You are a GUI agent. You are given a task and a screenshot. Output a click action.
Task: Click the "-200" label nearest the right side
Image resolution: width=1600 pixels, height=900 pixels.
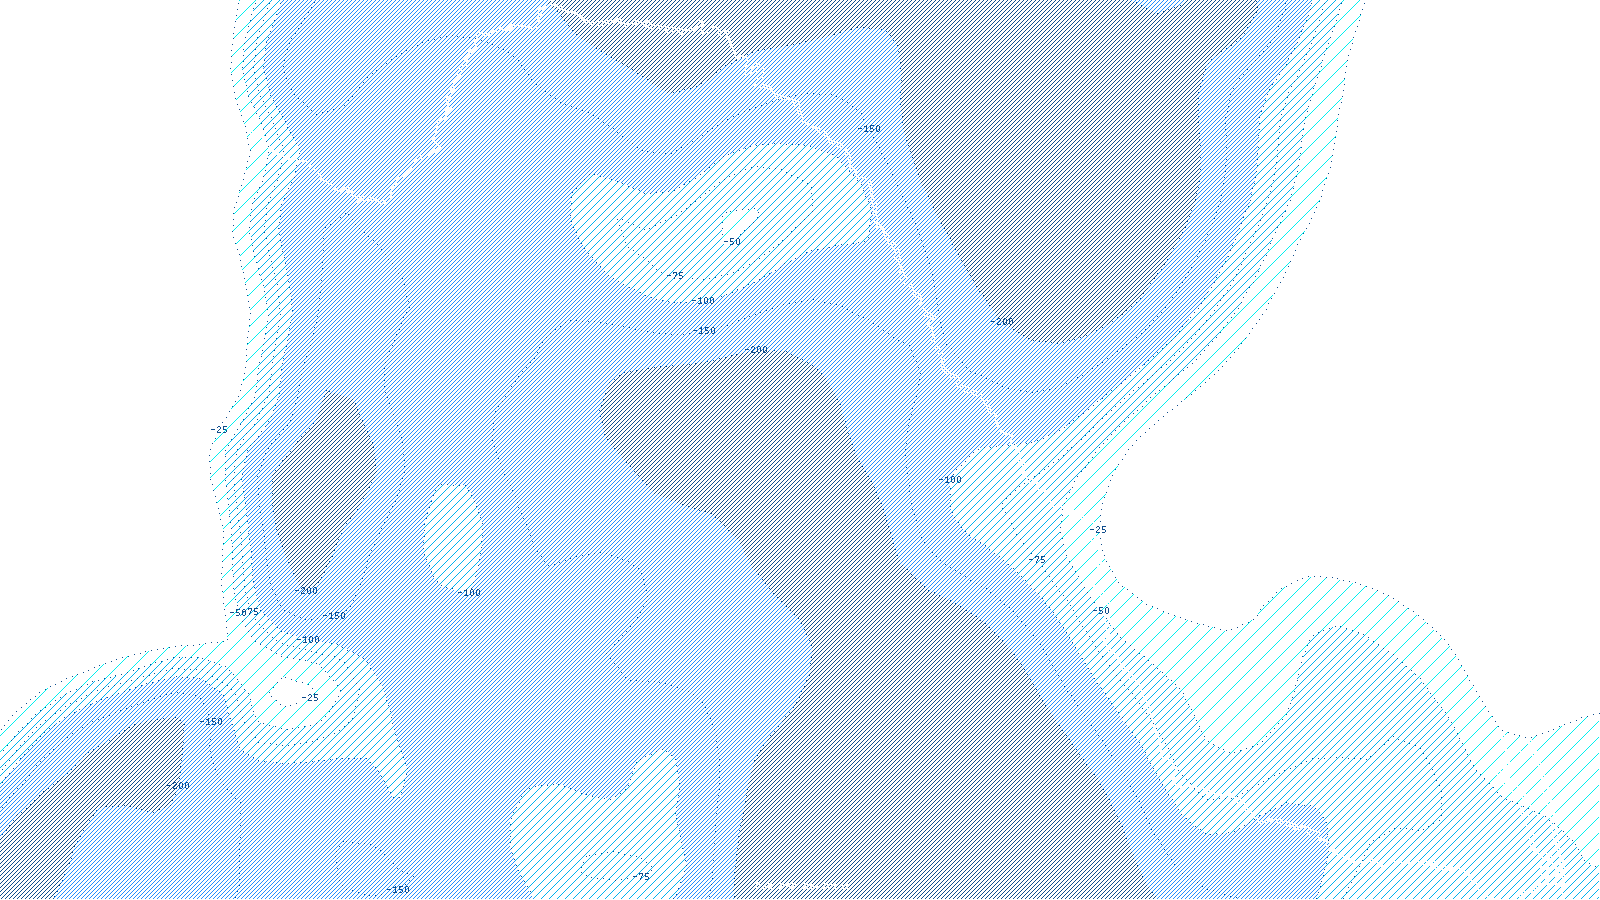(x=1001, y=322)
